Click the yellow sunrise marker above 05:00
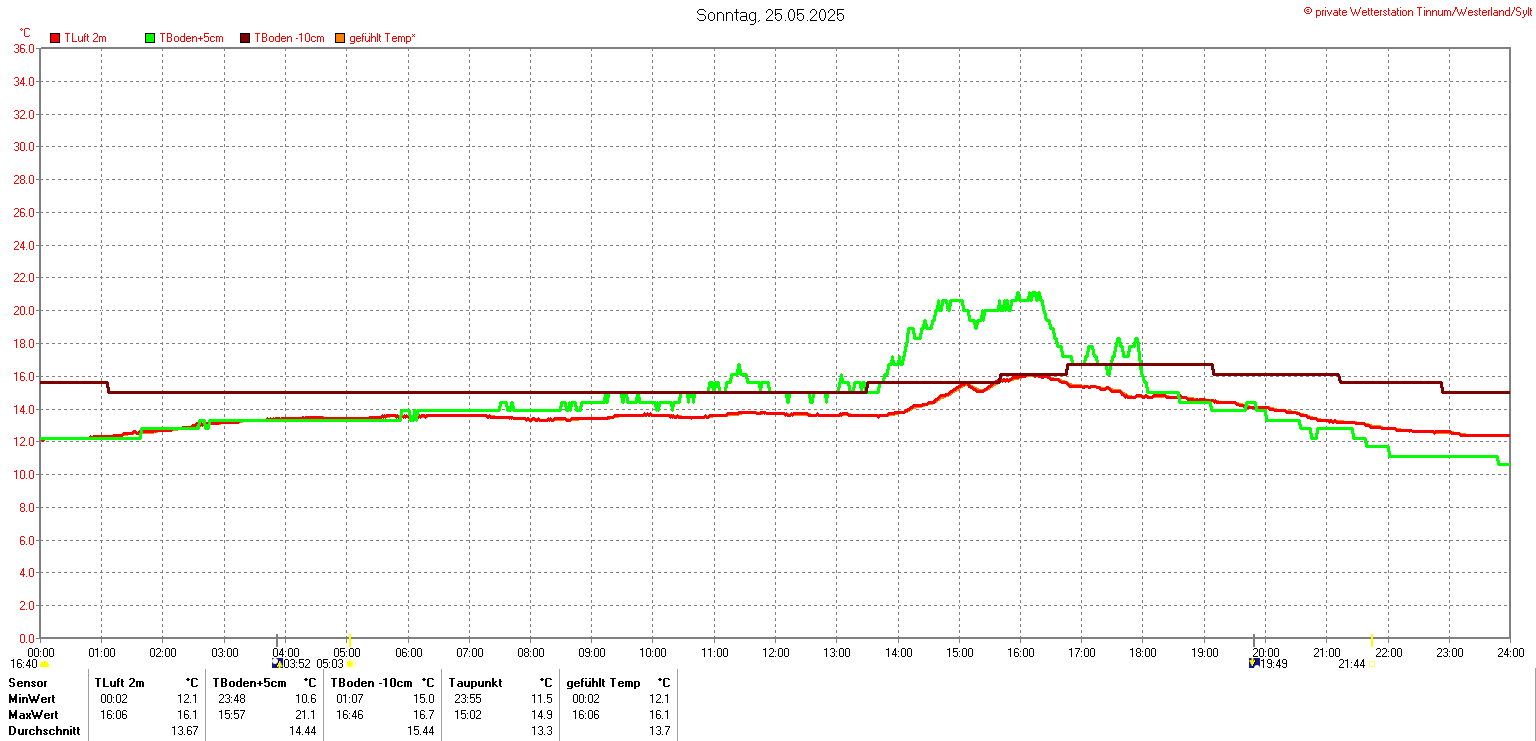The image size is (1536, 741). coord(349,640)
